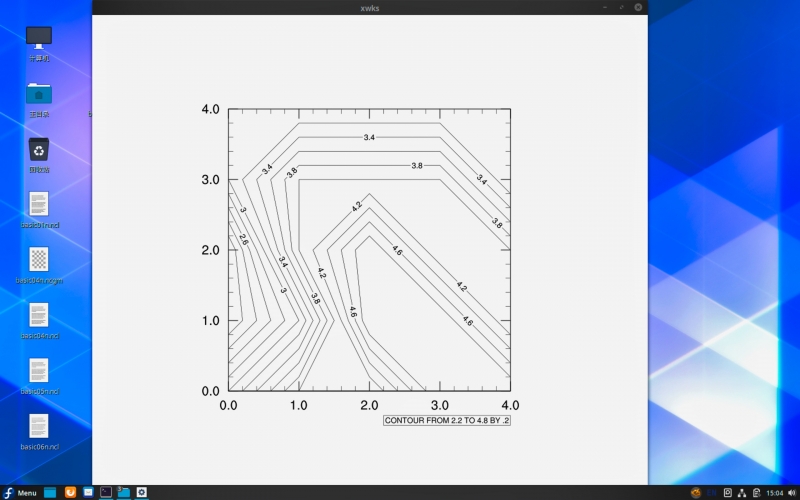The height and width of the screenshot is (500, 800).
Task: Launch the terminal from the taskbar
Action: coord(106,492)
